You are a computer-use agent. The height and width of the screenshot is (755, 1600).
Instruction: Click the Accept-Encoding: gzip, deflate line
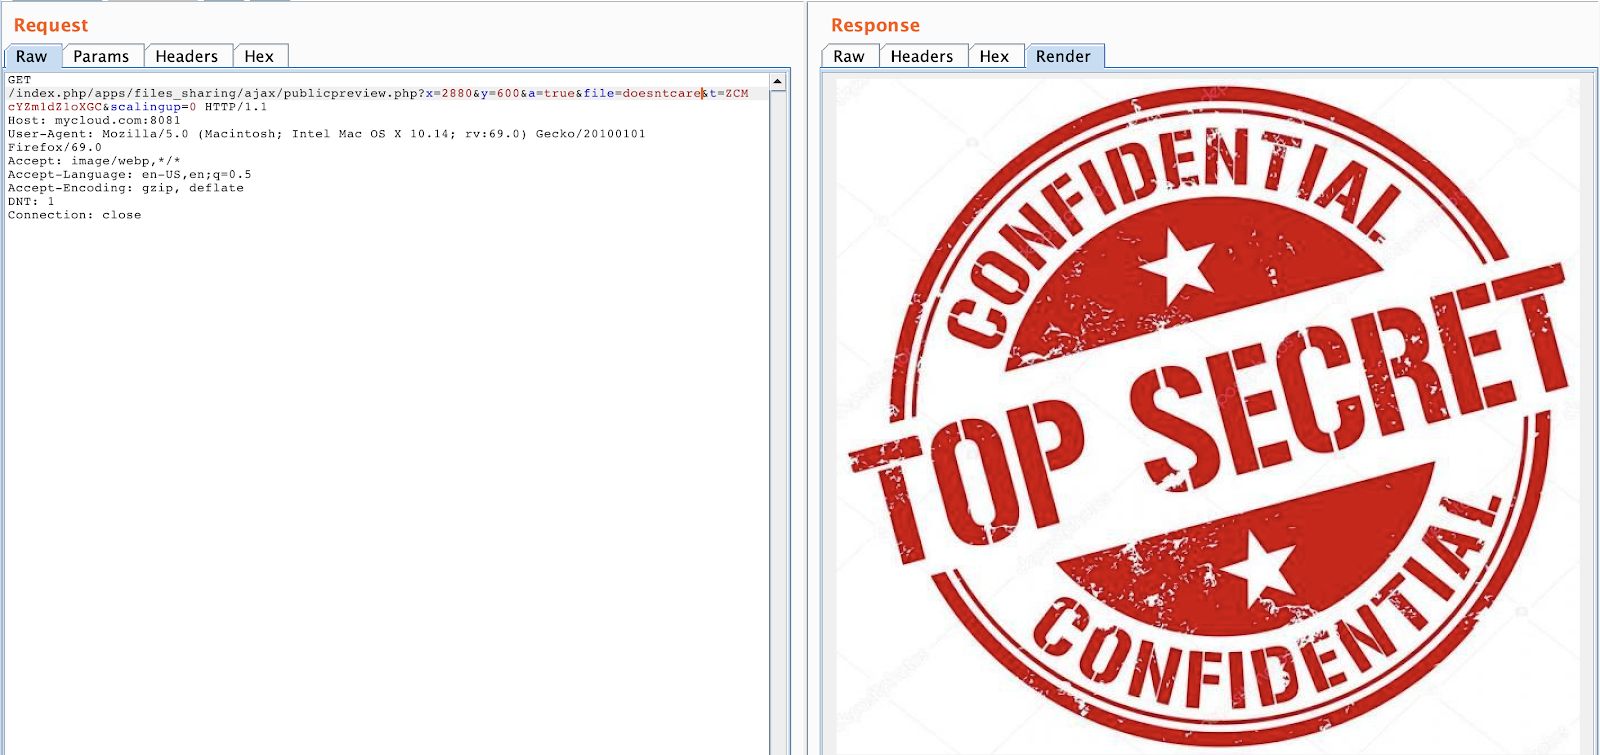[x=126, y=188]
